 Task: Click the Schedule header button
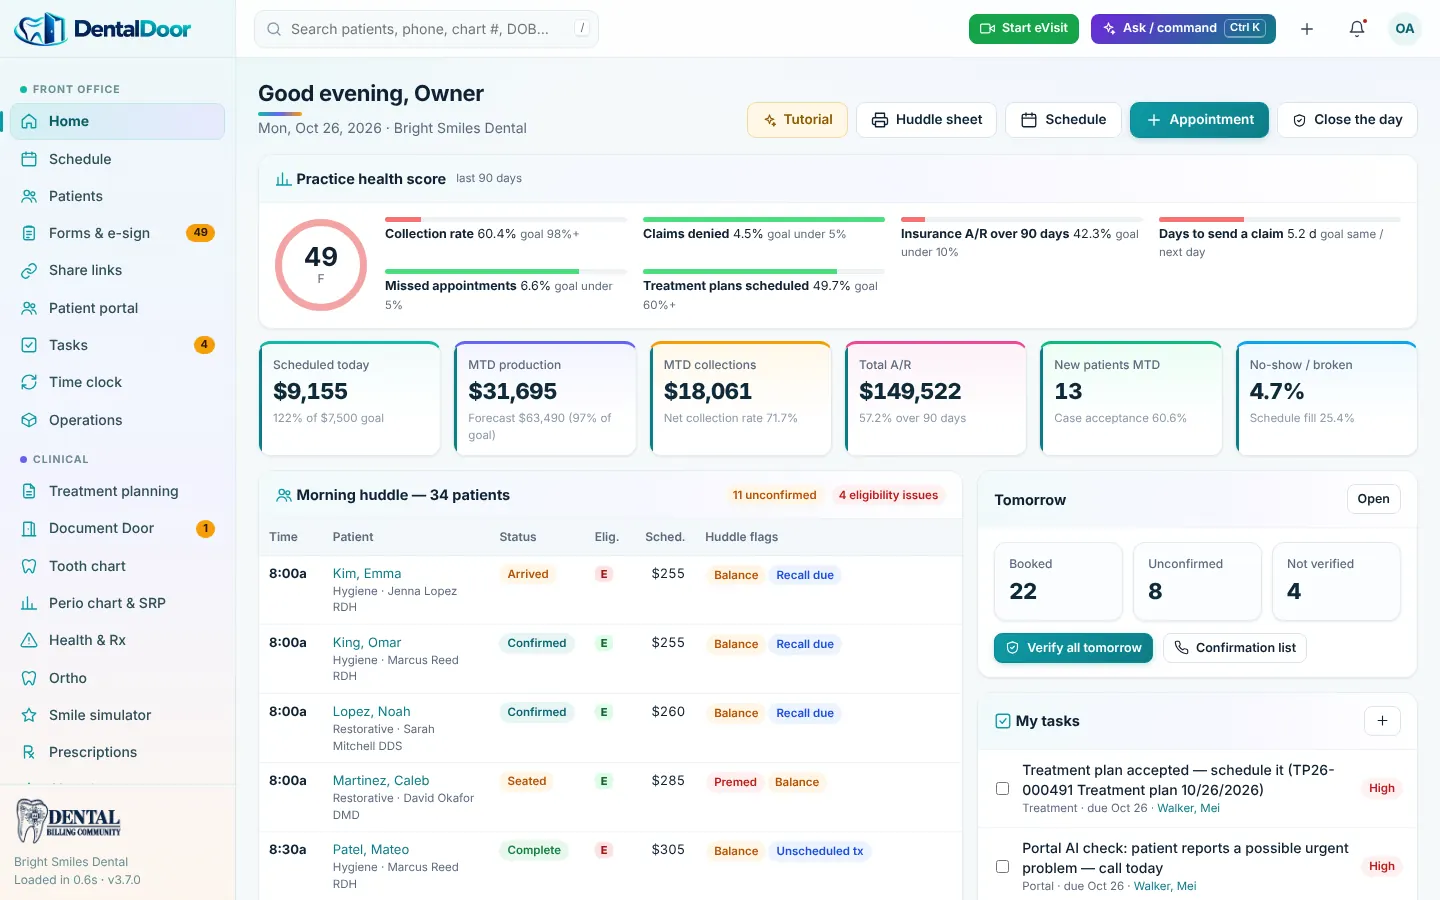coord(1063,120)
